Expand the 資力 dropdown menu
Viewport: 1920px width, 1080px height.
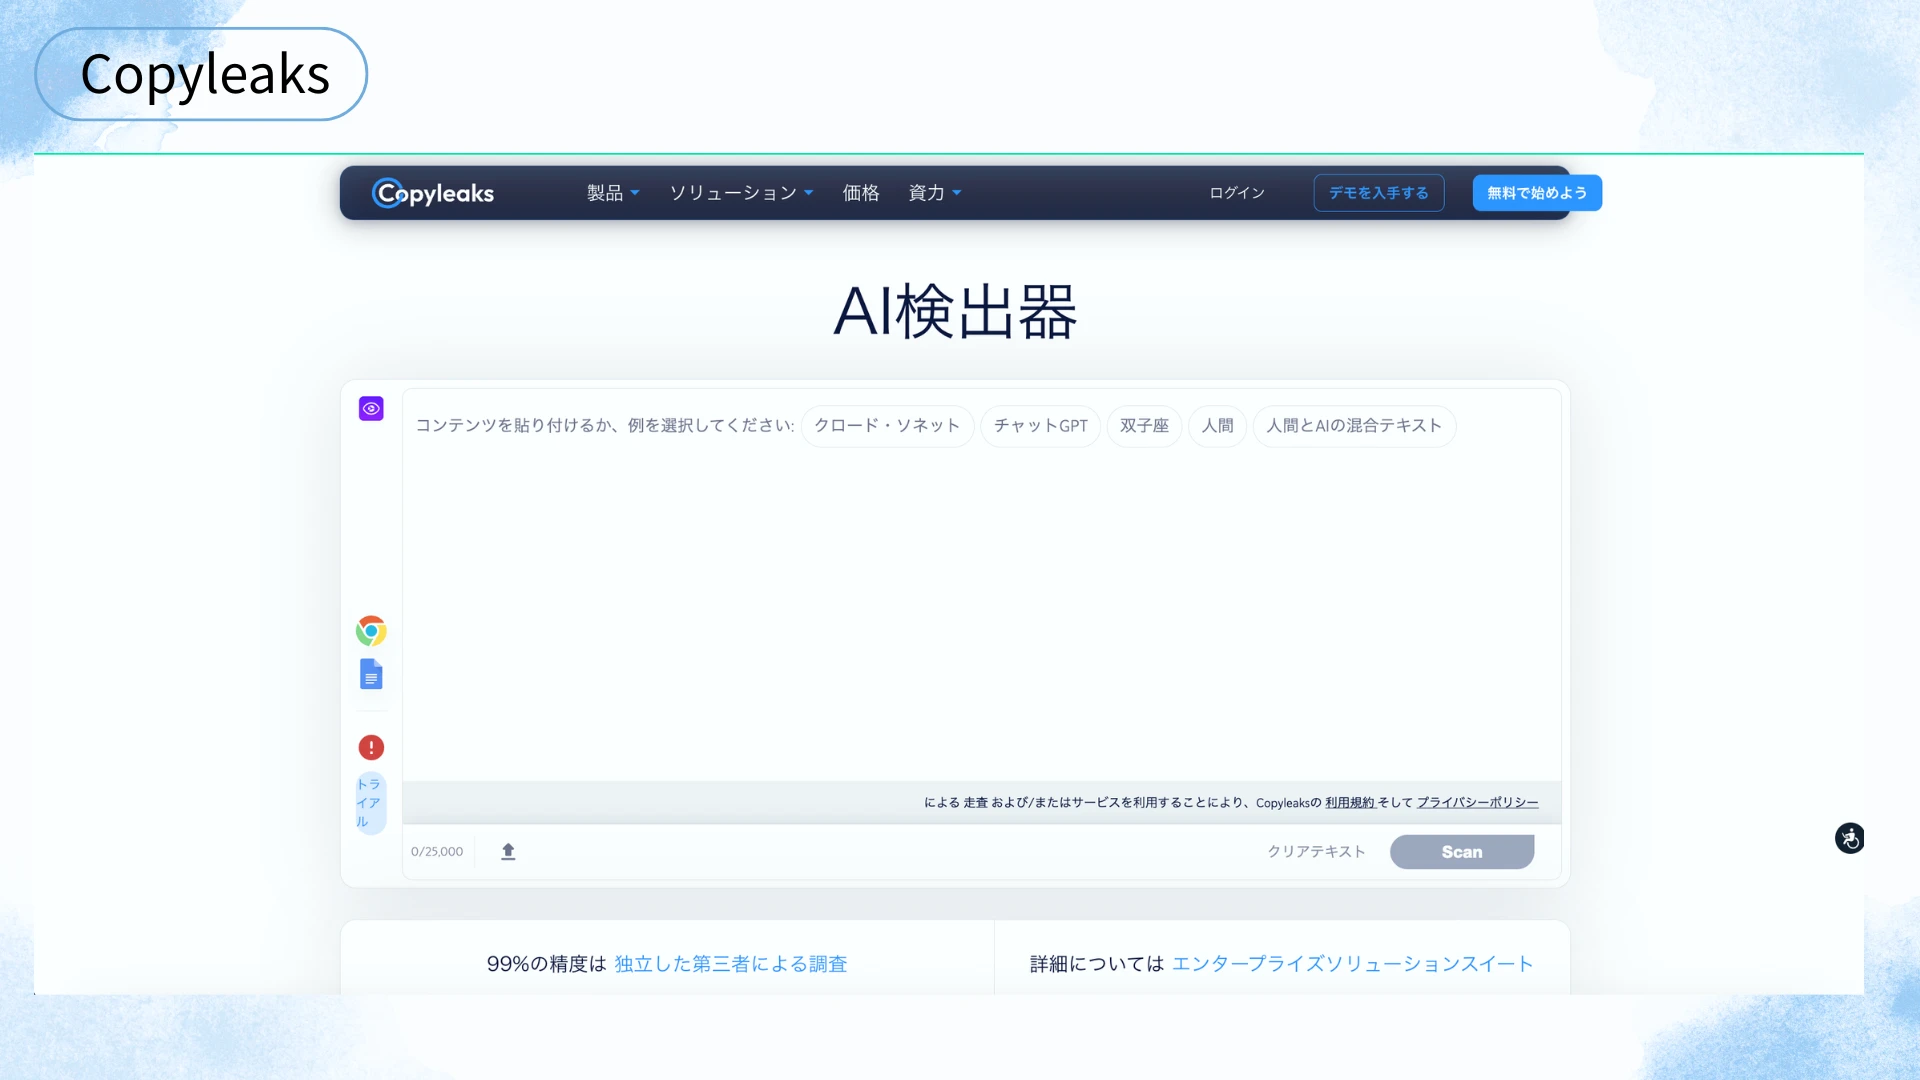(935, 193)
